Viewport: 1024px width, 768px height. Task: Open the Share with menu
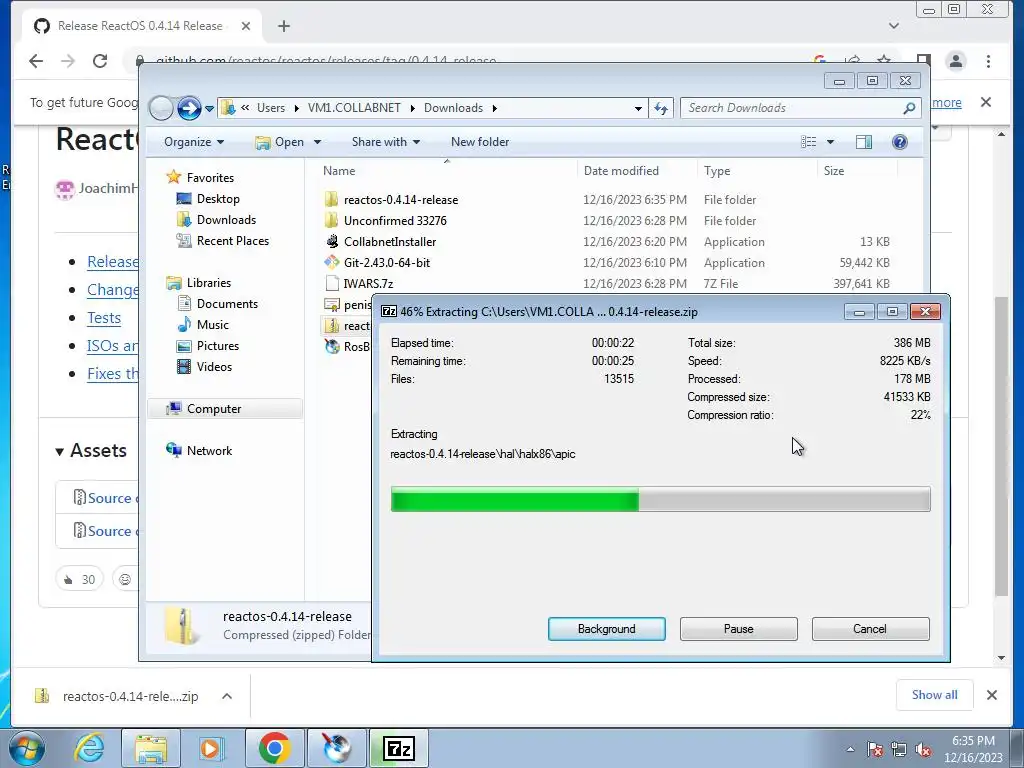385,142
